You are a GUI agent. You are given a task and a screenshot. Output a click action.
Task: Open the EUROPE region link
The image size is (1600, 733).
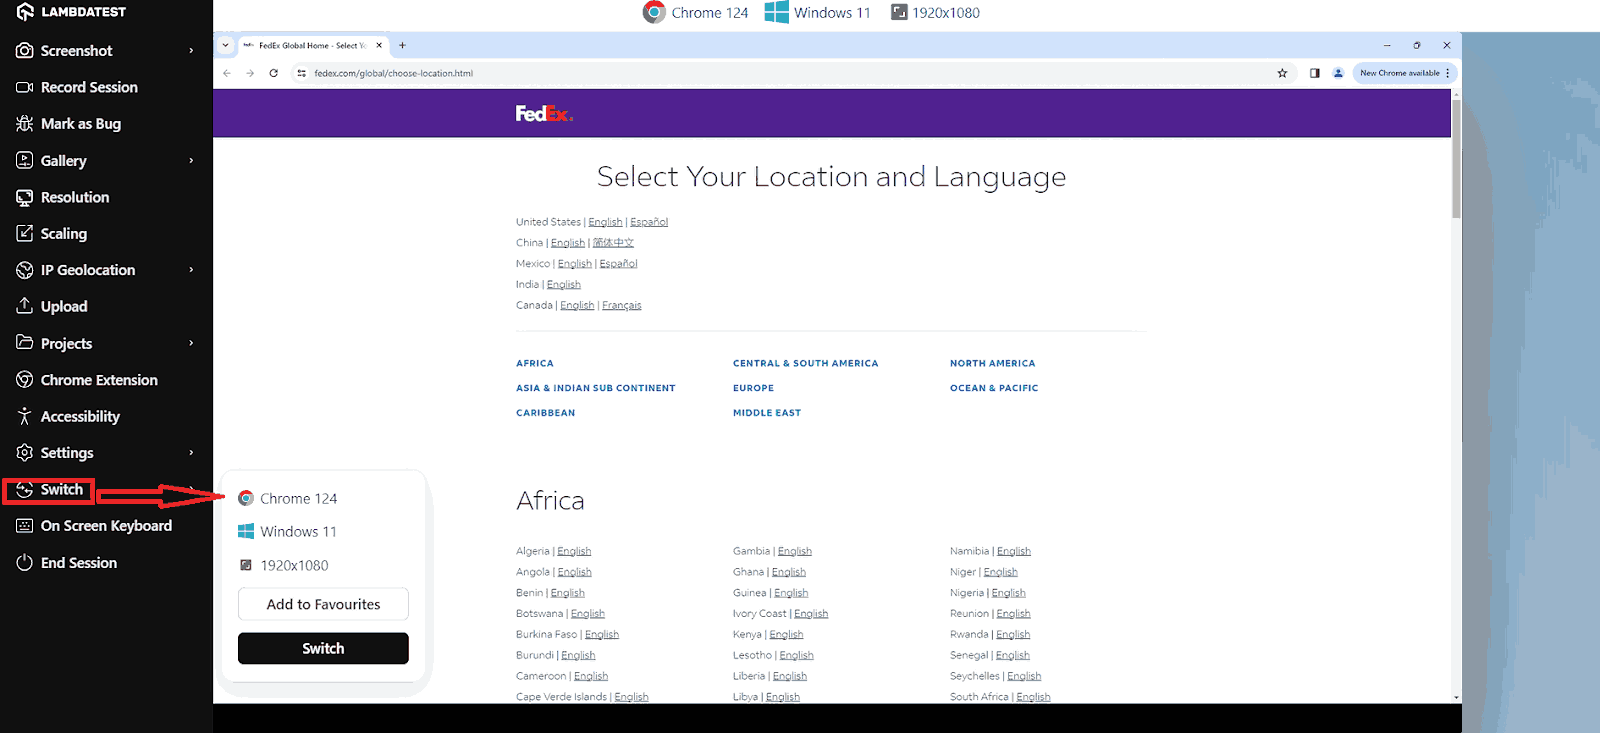click(x=753, y=388)
